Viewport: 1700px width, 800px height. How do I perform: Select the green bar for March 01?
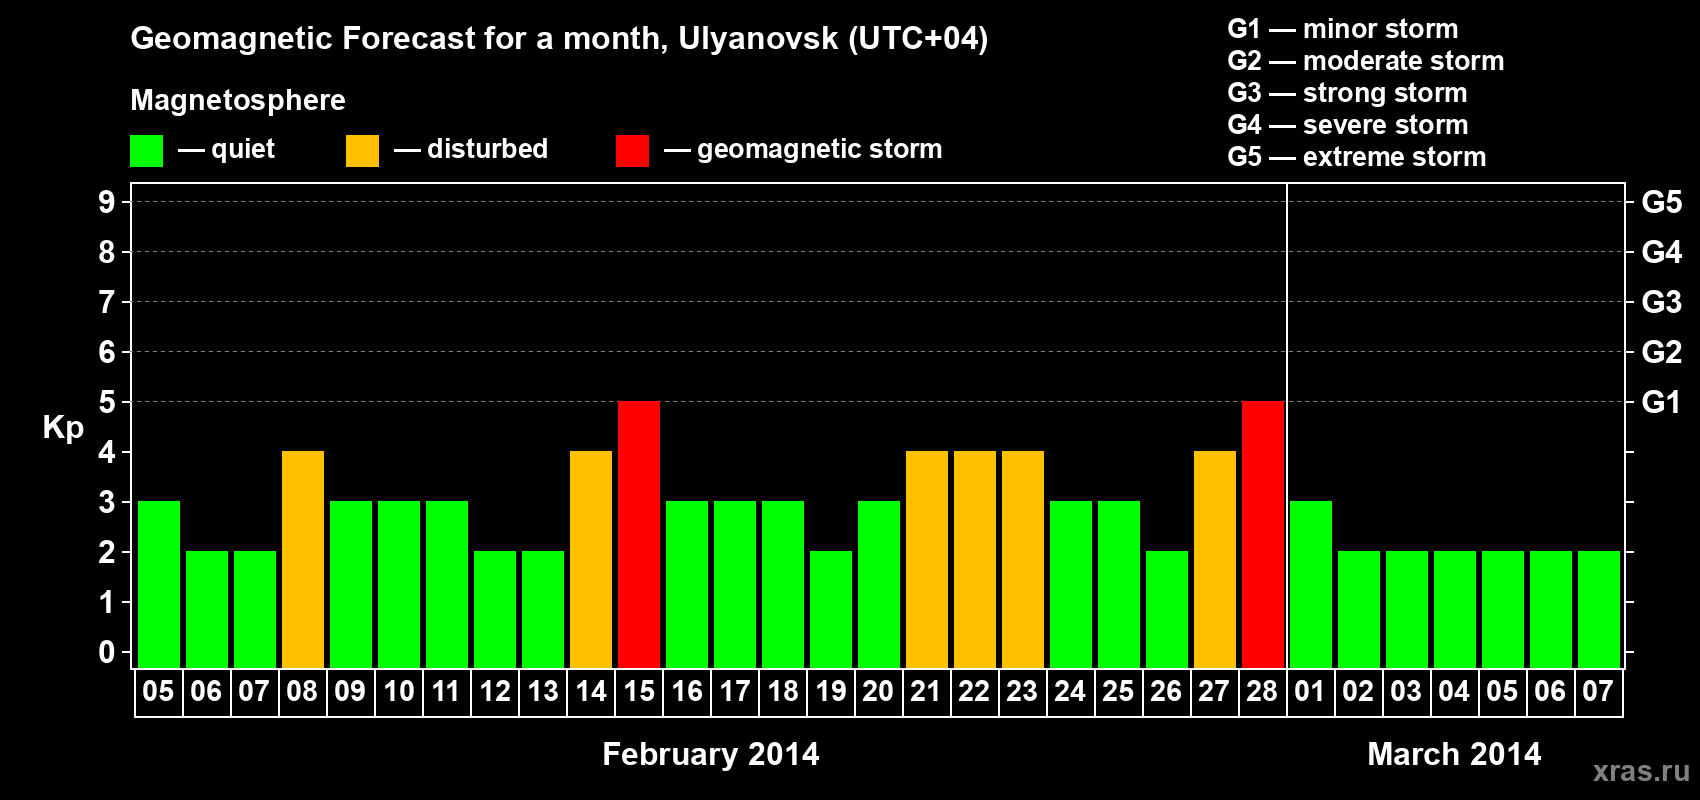[x=1311, y=585]
